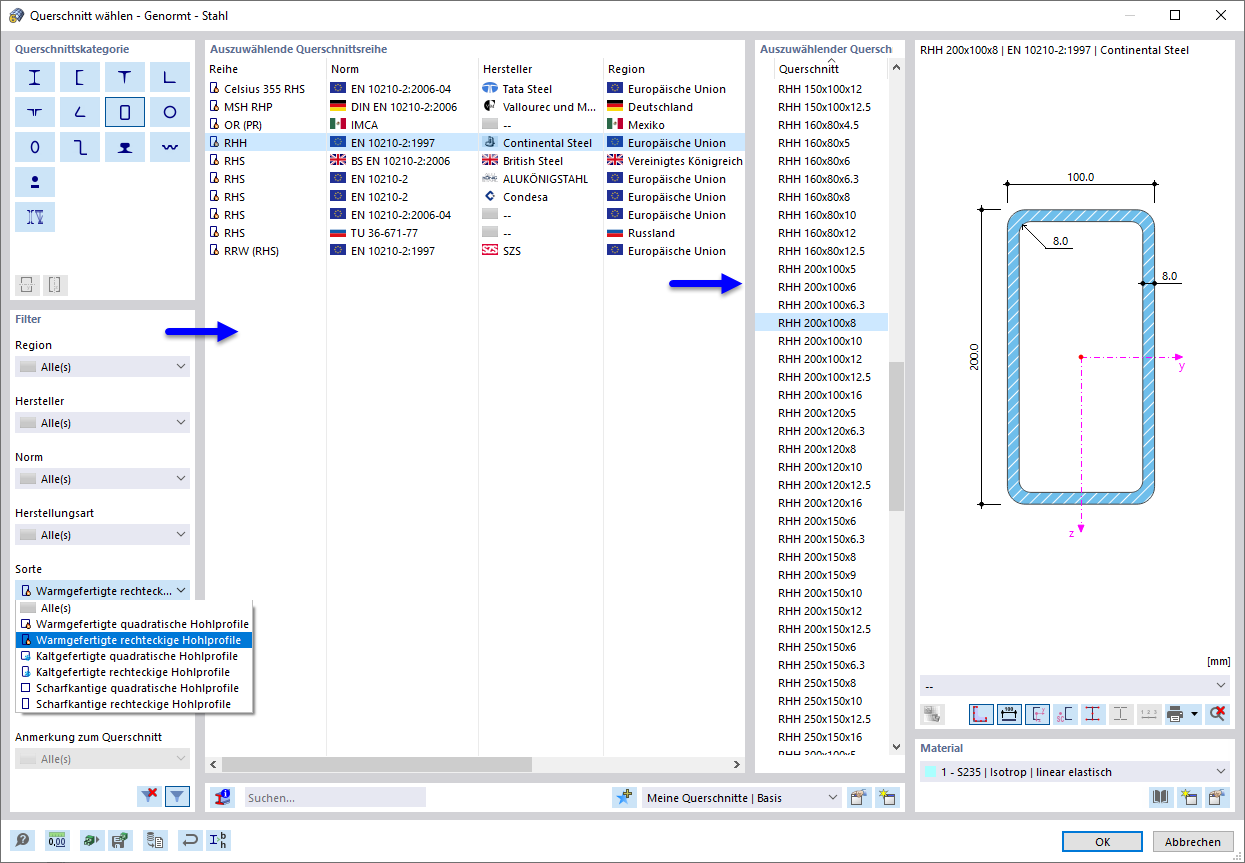Select series row Celsius 355 RHS
The image size is (1245, 863).
click(x=475, y=89)
